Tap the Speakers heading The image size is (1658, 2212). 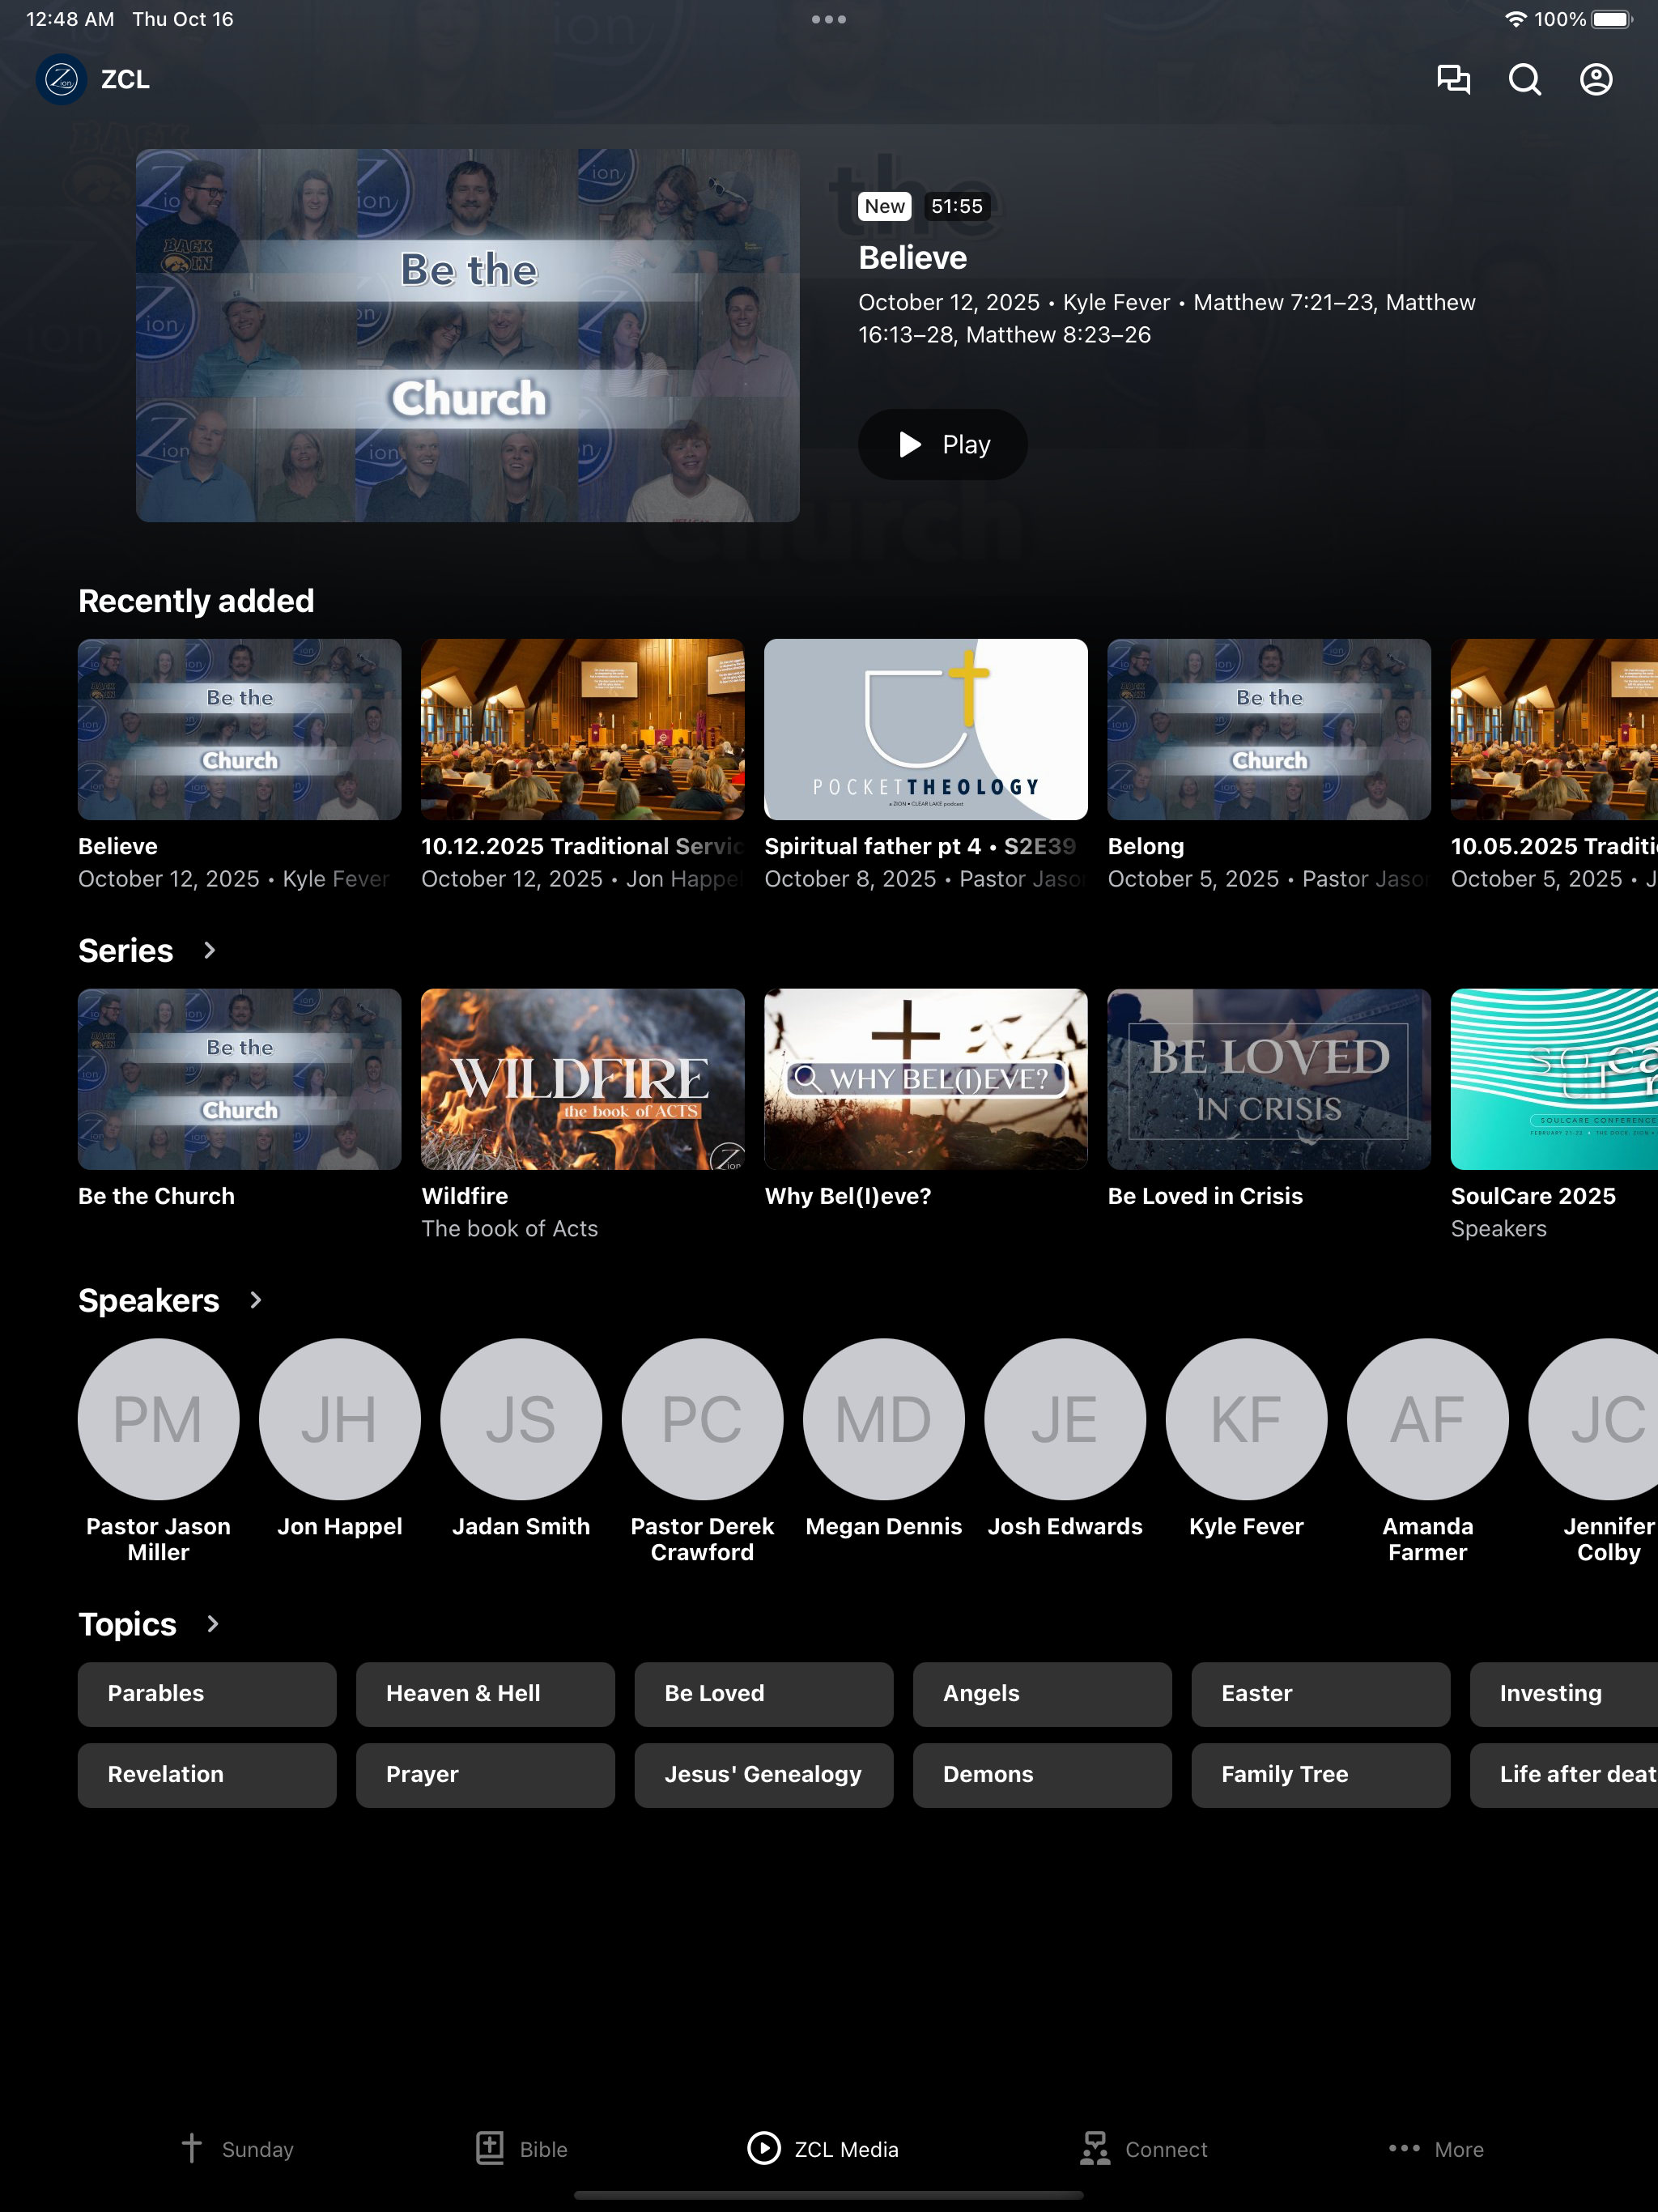pyautogui.click(x=149, y=1300)
